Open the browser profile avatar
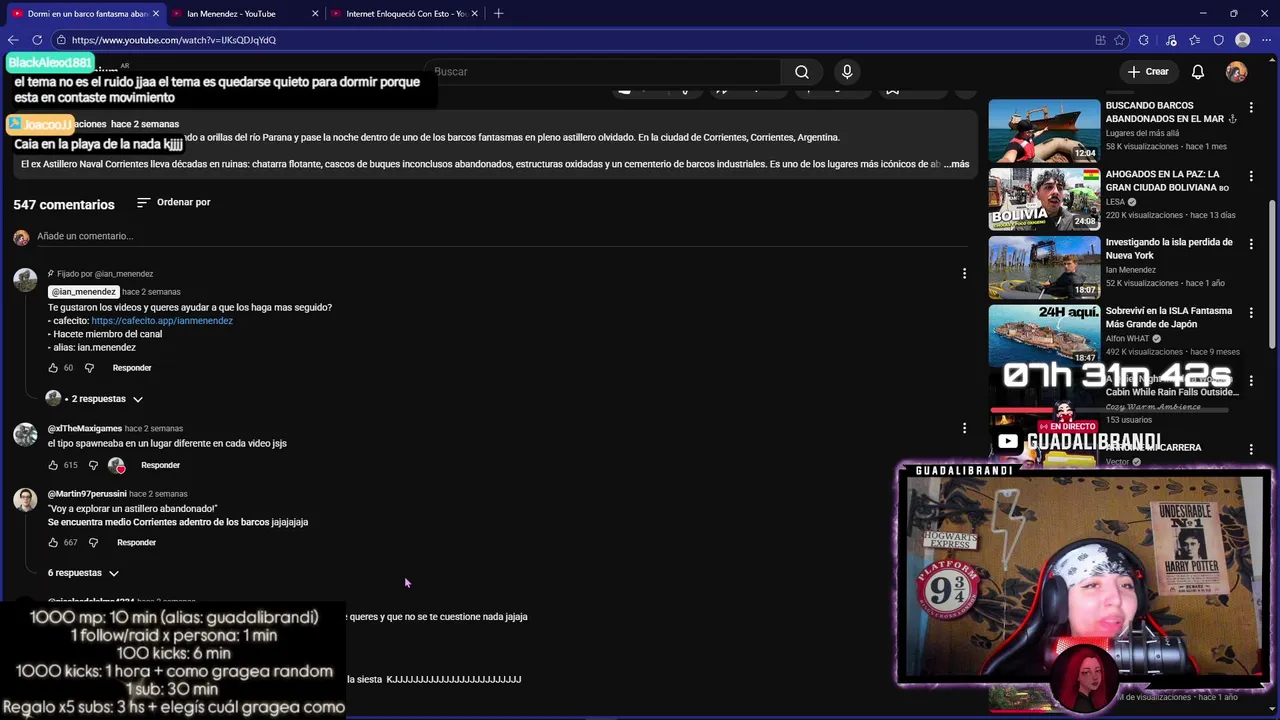Screen dimensions: 1280x720 tap(1243, 40)
